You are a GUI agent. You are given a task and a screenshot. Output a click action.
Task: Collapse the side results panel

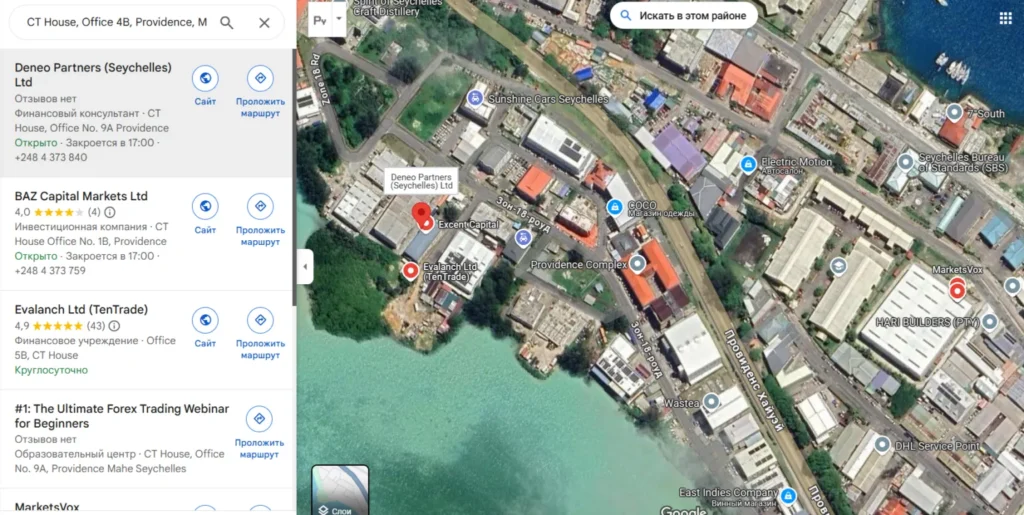305,266
